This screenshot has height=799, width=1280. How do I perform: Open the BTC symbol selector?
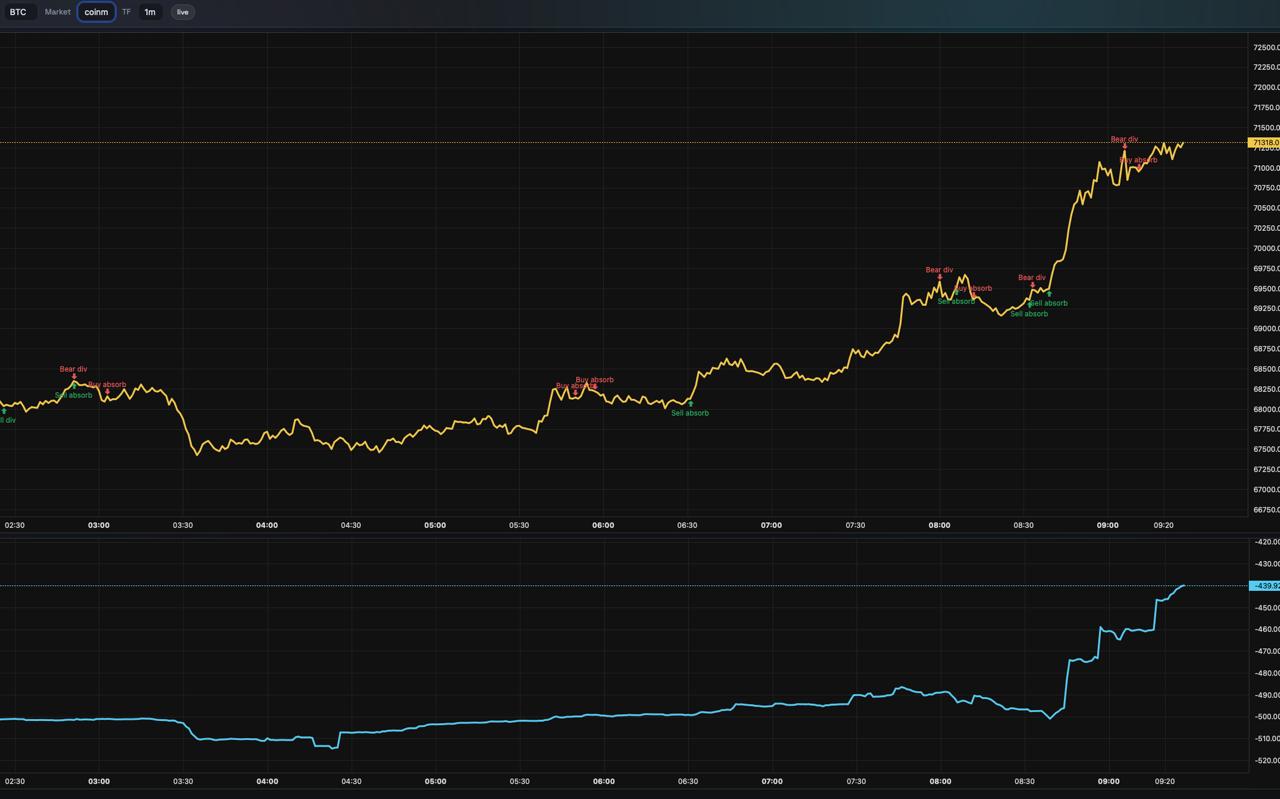18,12
